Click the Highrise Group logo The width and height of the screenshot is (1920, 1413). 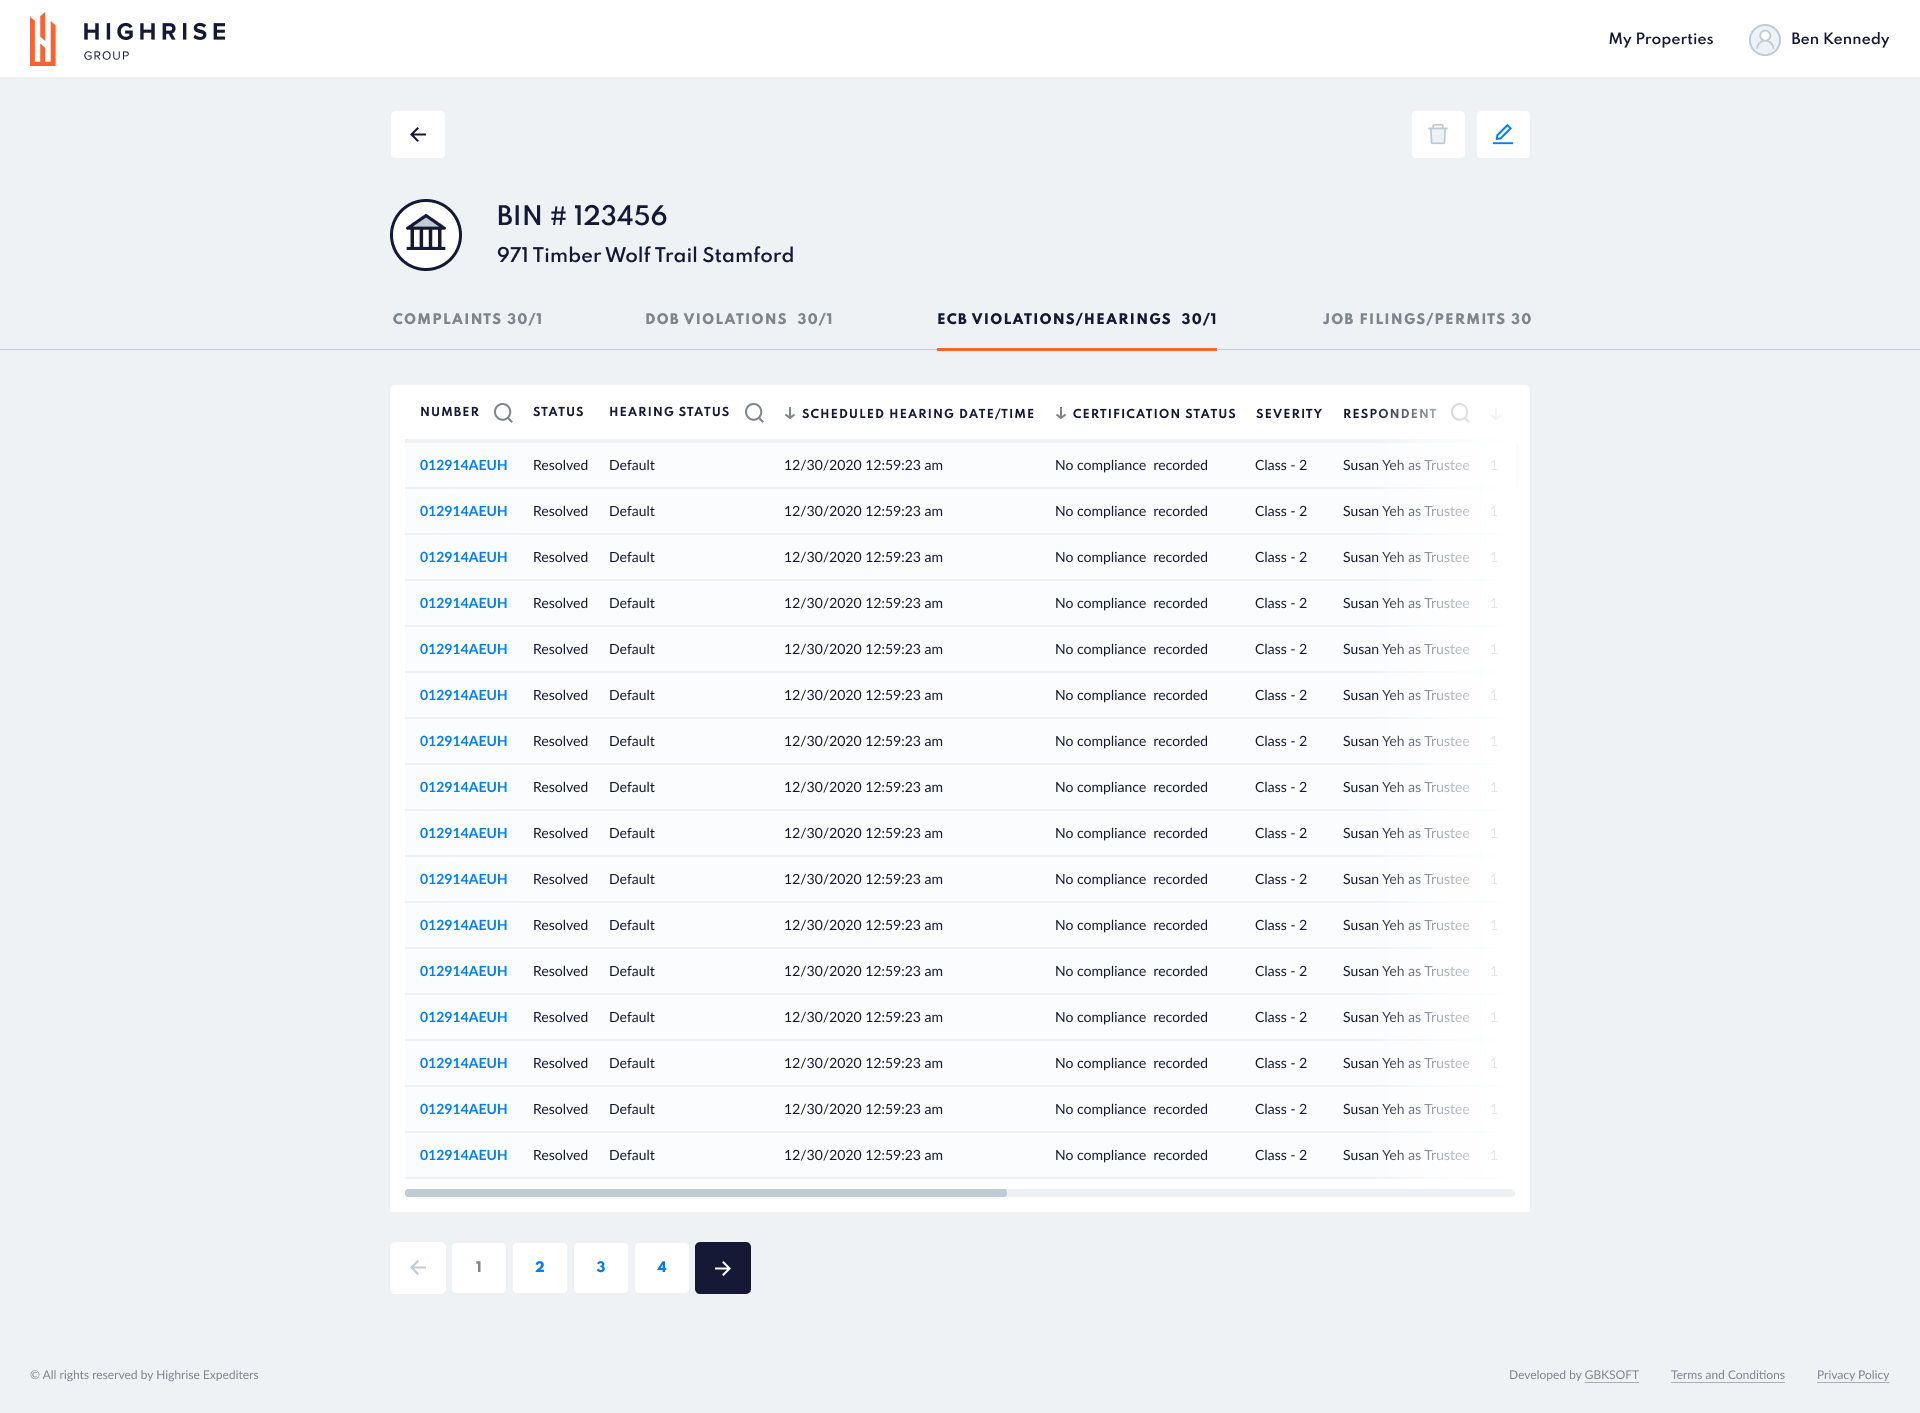128,39
